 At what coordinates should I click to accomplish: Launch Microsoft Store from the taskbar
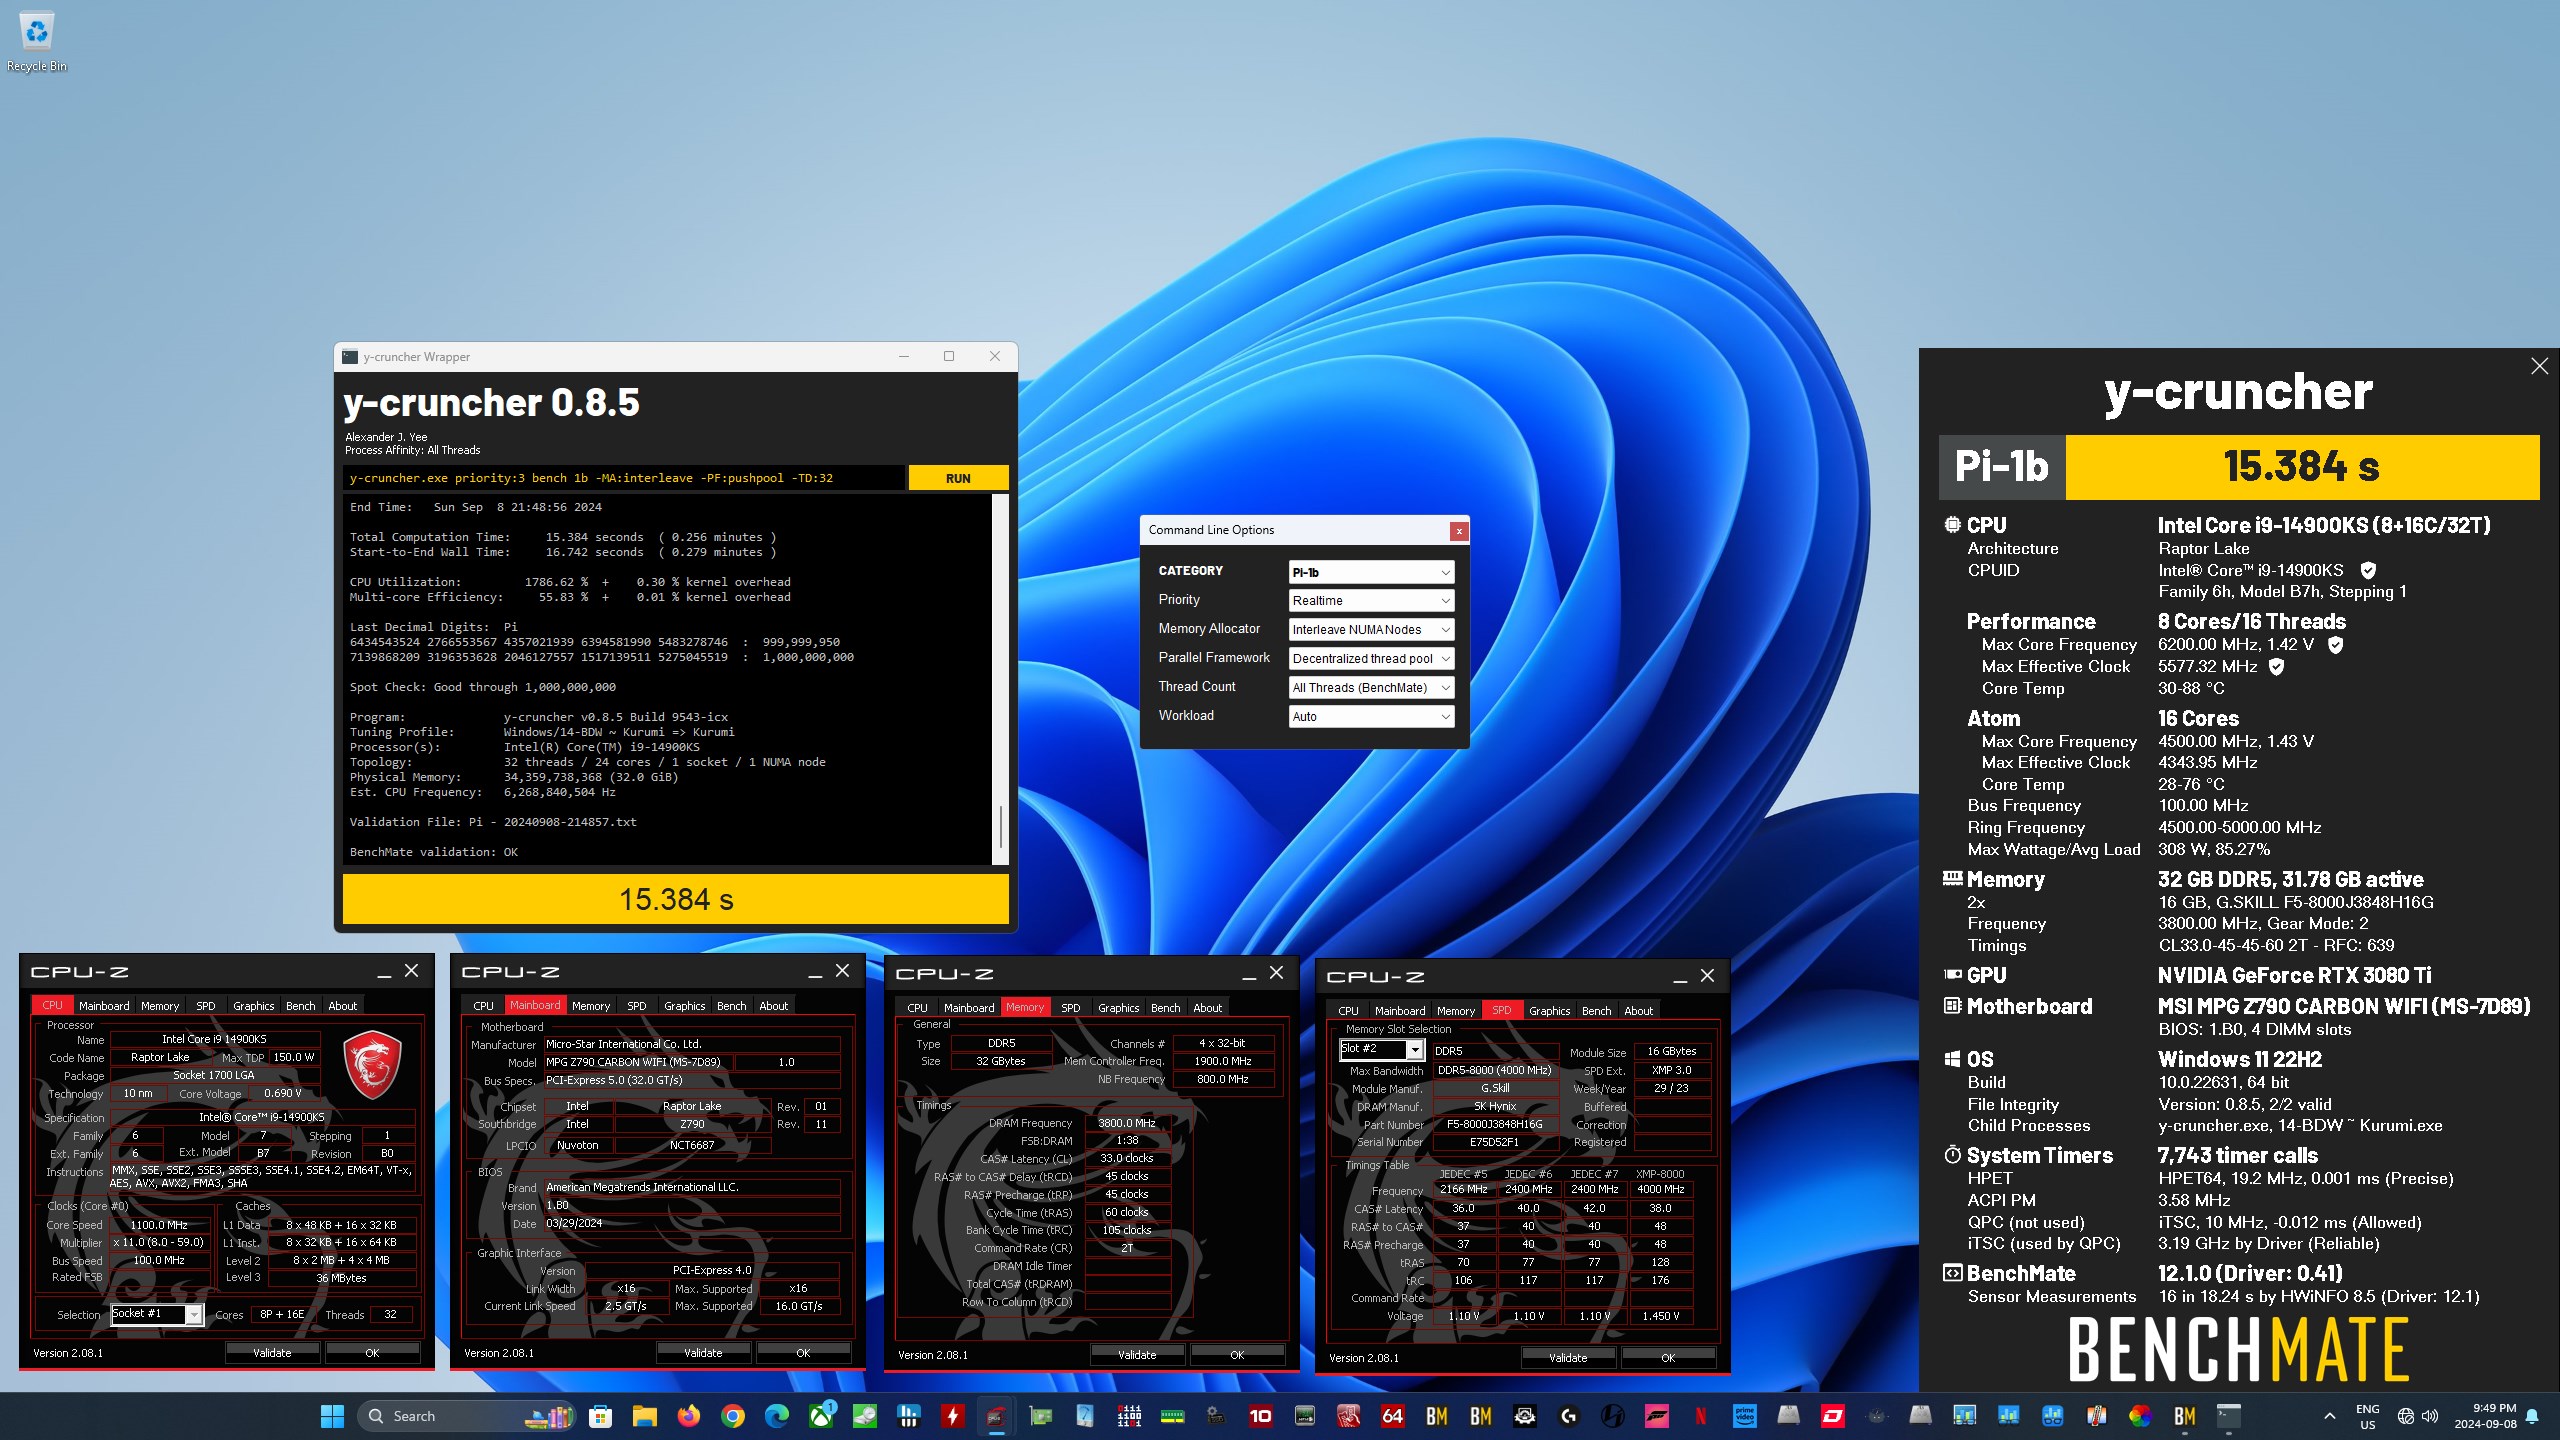coord(600,1416)
